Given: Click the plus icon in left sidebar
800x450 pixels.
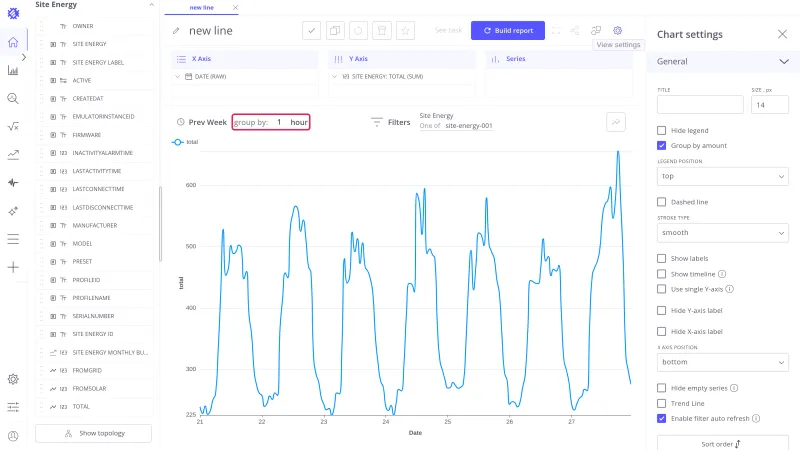Looking at the screenshot, I should 13,267.
